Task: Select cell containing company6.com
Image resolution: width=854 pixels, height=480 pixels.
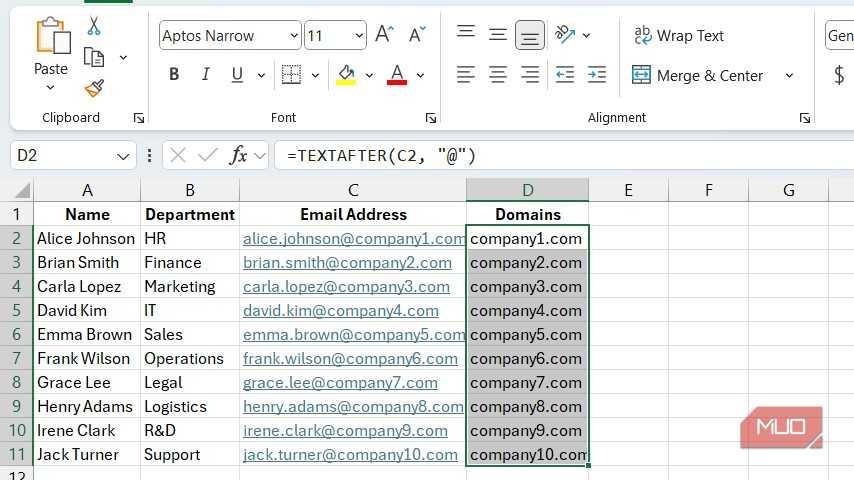Action: click(x=527, y=359)
